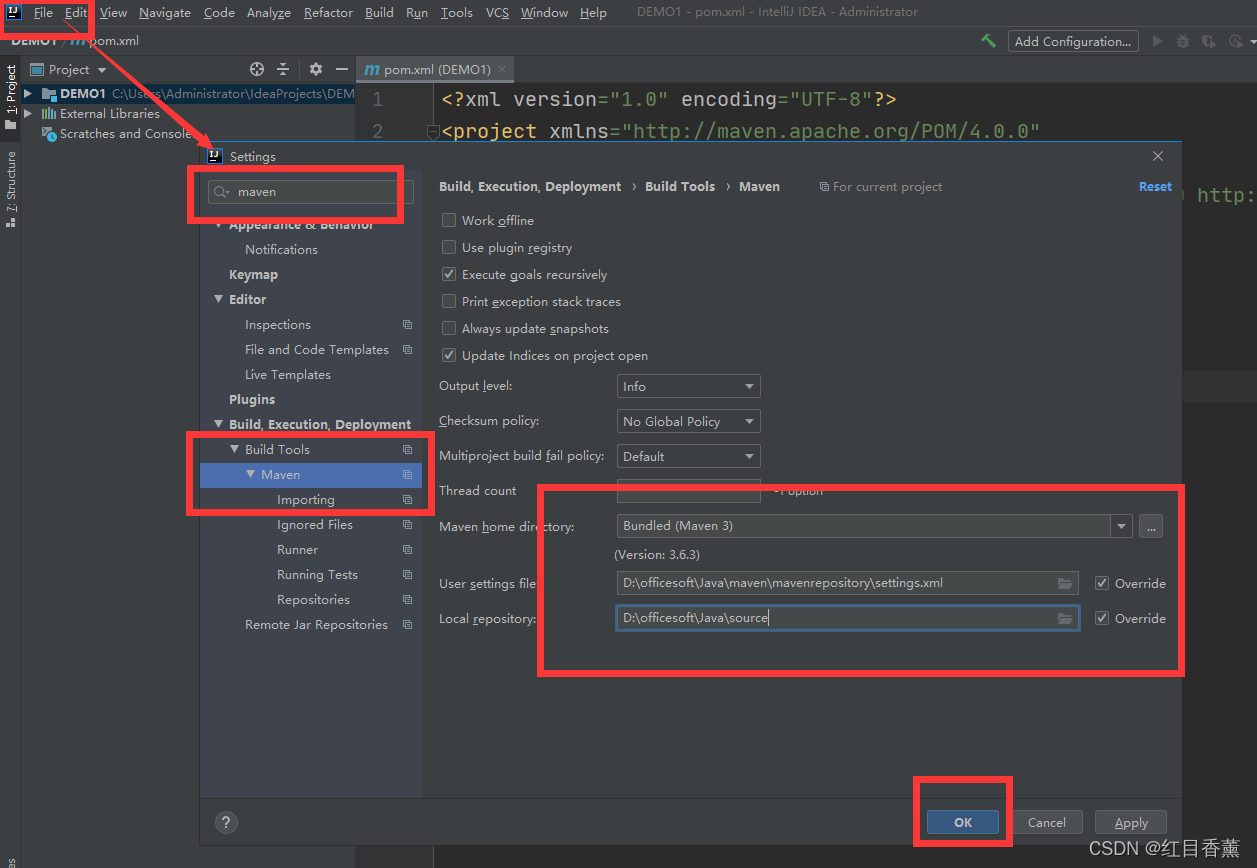Open the VCS menu

[x=497, y=12]
